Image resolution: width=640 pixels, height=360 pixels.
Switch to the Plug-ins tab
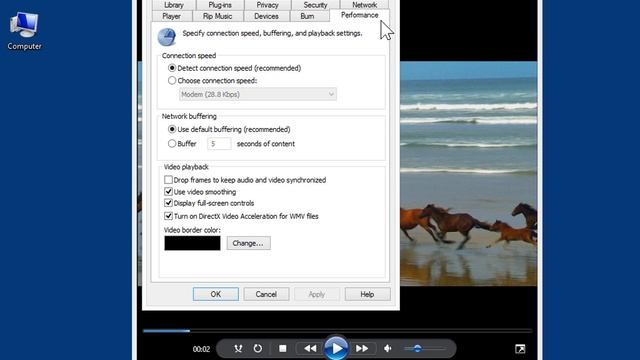[220, 5]
